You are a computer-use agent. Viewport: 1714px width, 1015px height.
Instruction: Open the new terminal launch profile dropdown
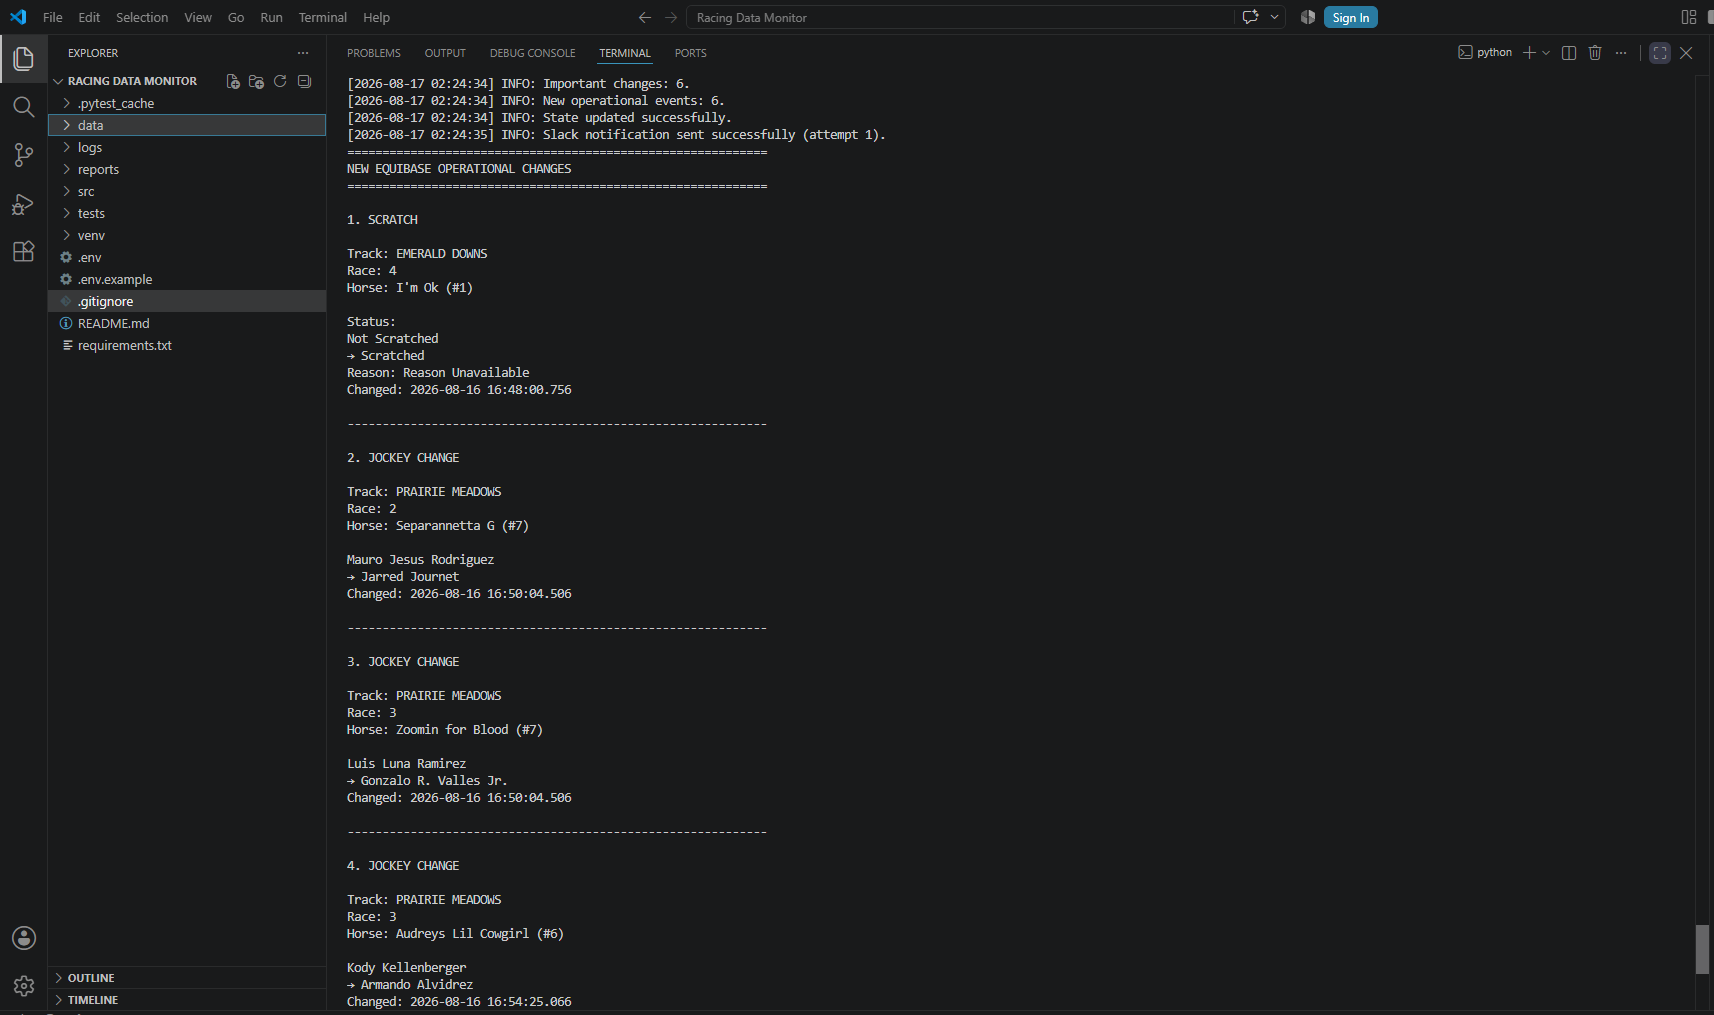point(1546,53)
